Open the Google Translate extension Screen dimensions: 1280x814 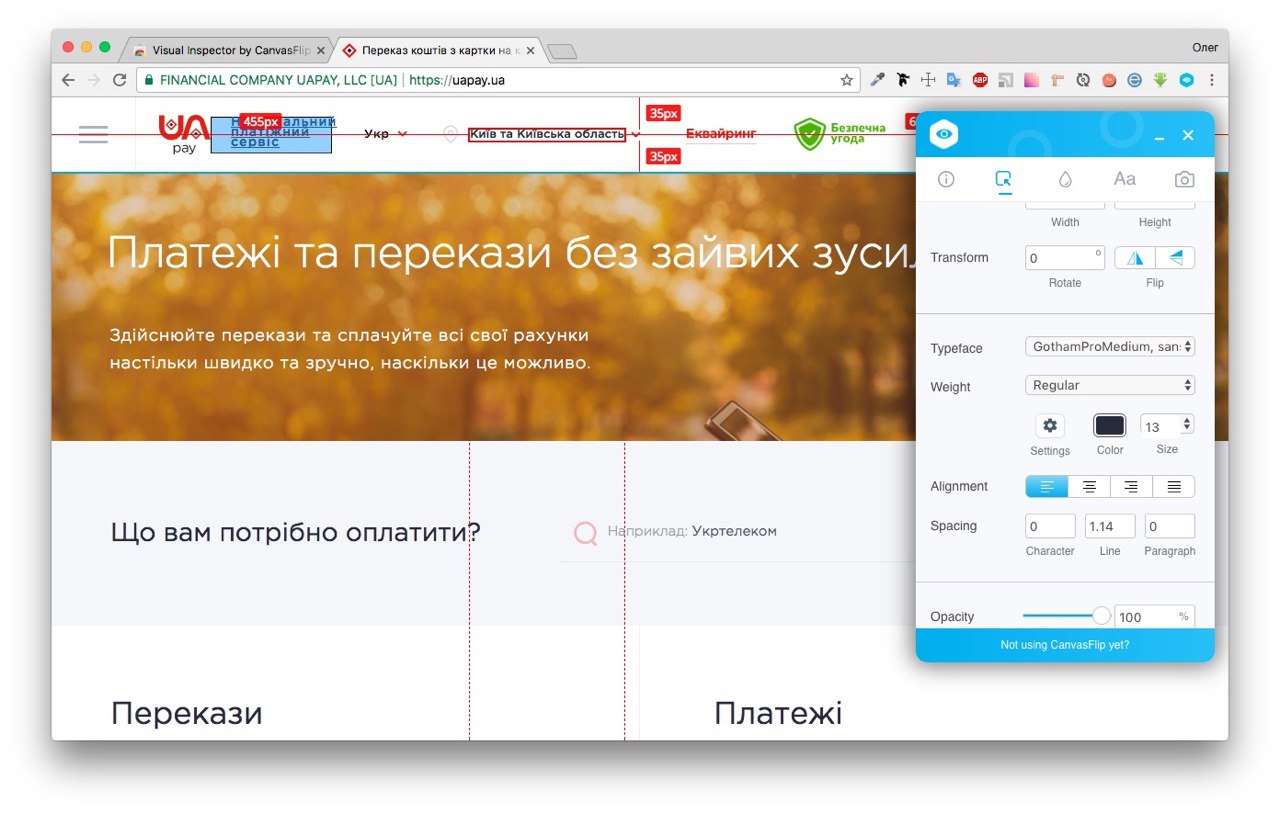tap(954, 80)
